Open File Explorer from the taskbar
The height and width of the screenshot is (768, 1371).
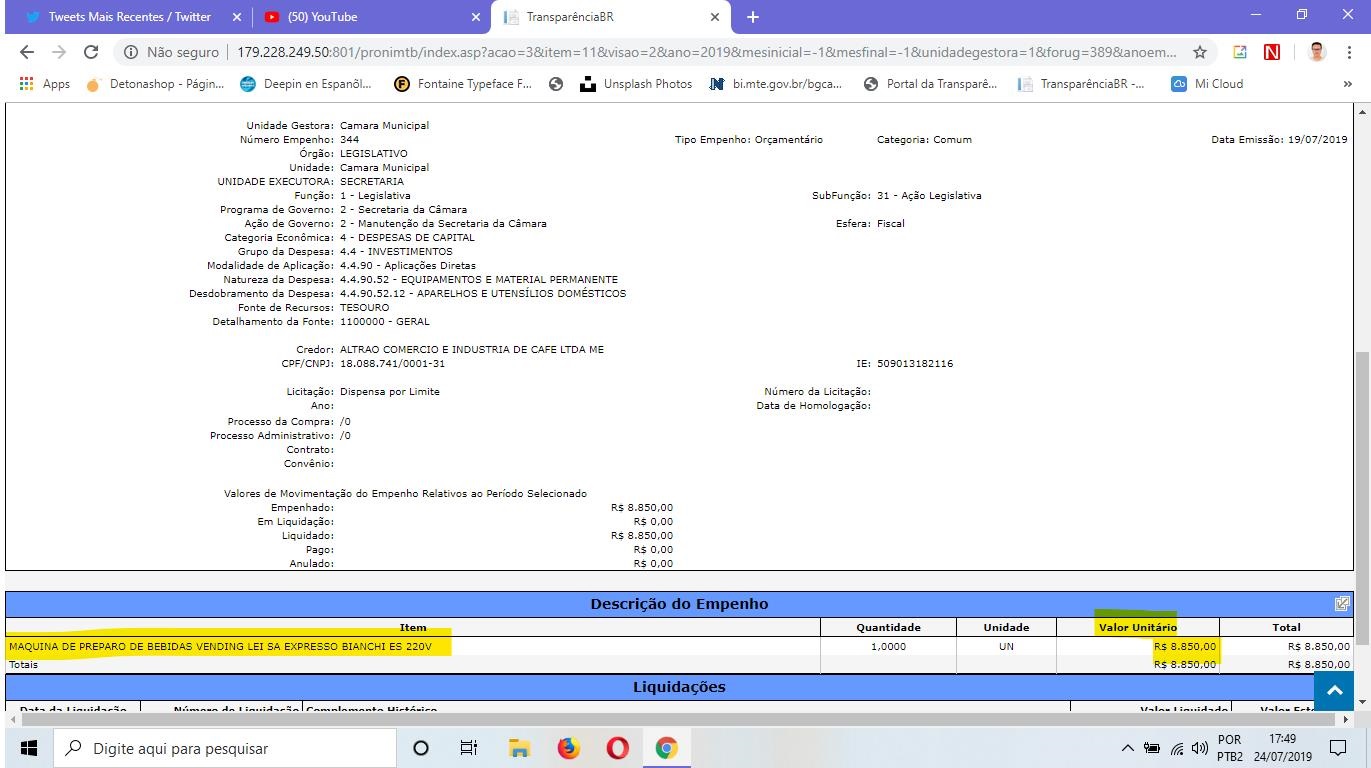pyautogui.click(x=519, y=748)
